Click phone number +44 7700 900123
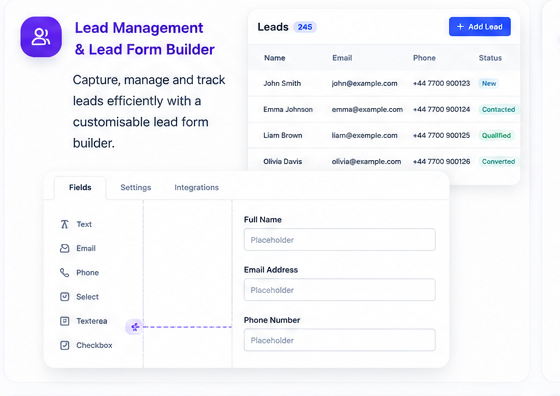The image size is (560, 396). tap(441, 83)
